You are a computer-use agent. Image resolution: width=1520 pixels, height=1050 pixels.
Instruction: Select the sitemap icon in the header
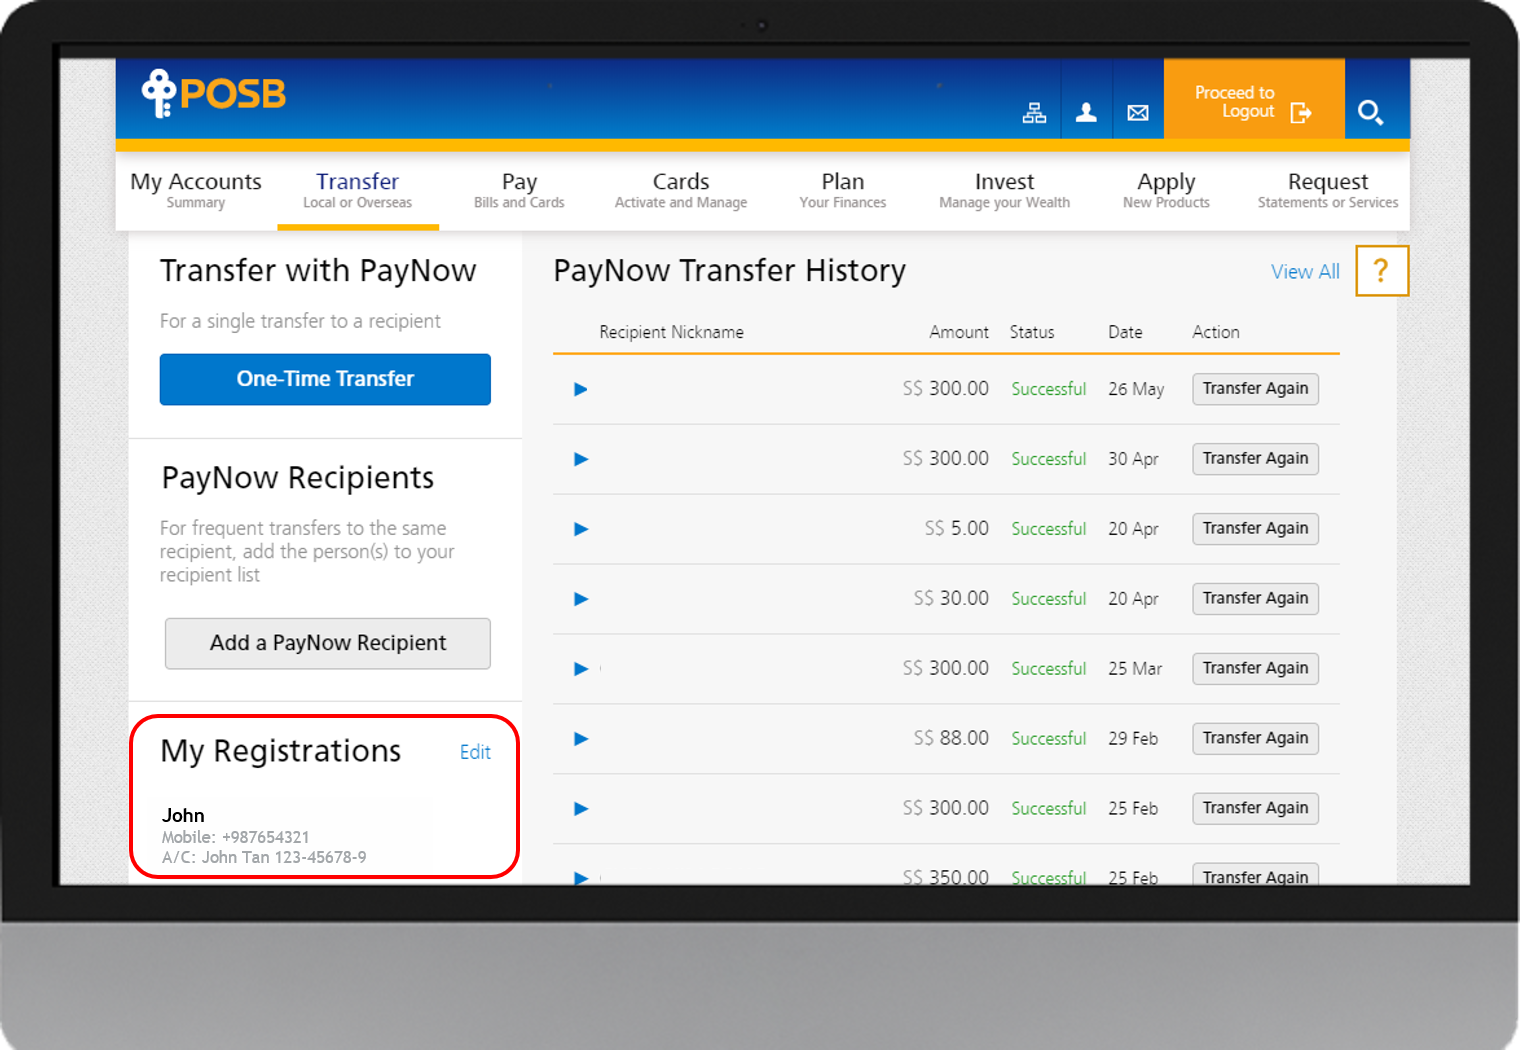1035,112
